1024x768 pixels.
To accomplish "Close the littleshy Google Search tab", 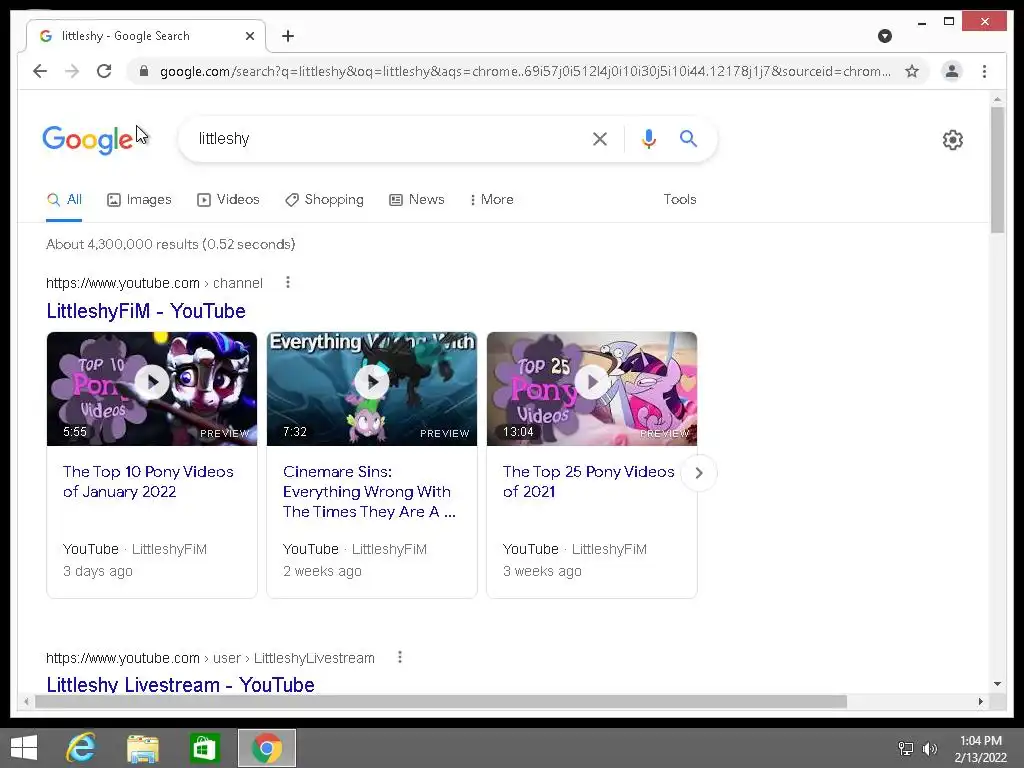I will (249, 36).
